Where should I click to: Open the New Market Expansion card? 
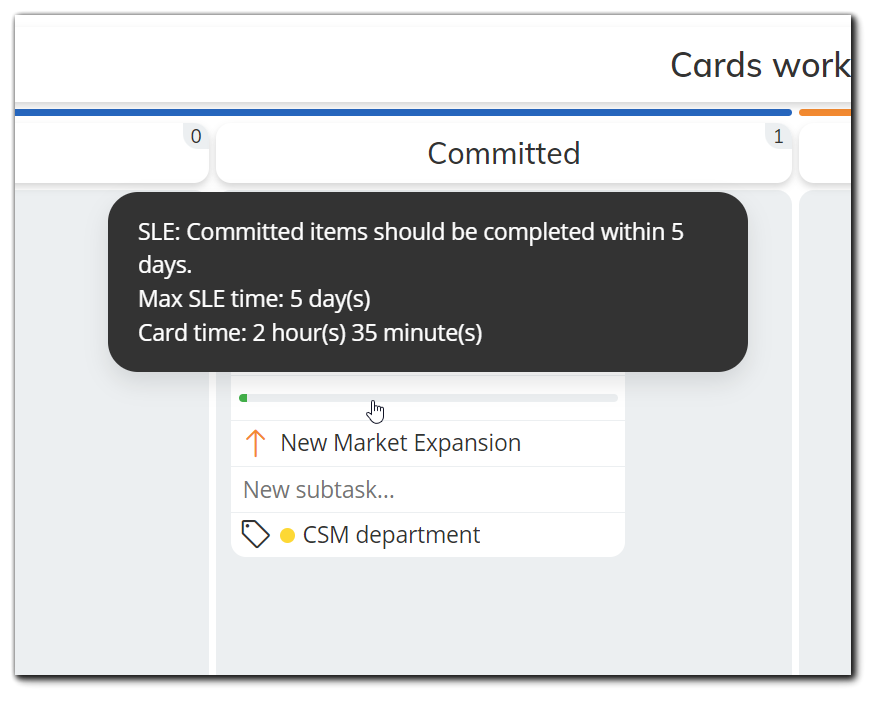click(x=400, y=442)
